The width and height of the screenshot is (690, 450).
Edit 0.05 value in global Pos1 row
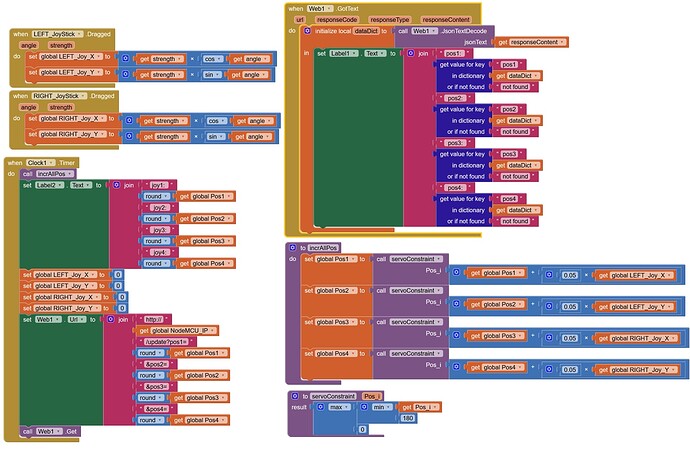569,275
